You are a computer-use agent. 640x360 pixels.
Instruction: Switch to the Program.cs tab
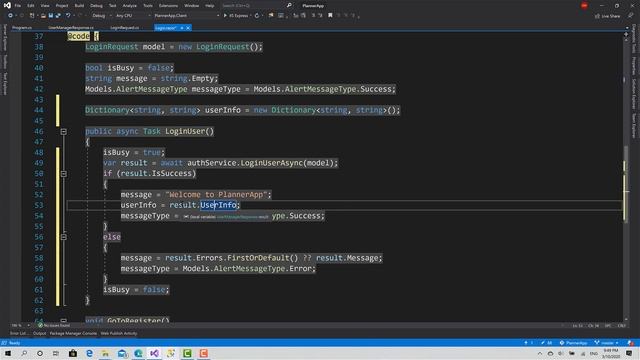click(22, 28)
